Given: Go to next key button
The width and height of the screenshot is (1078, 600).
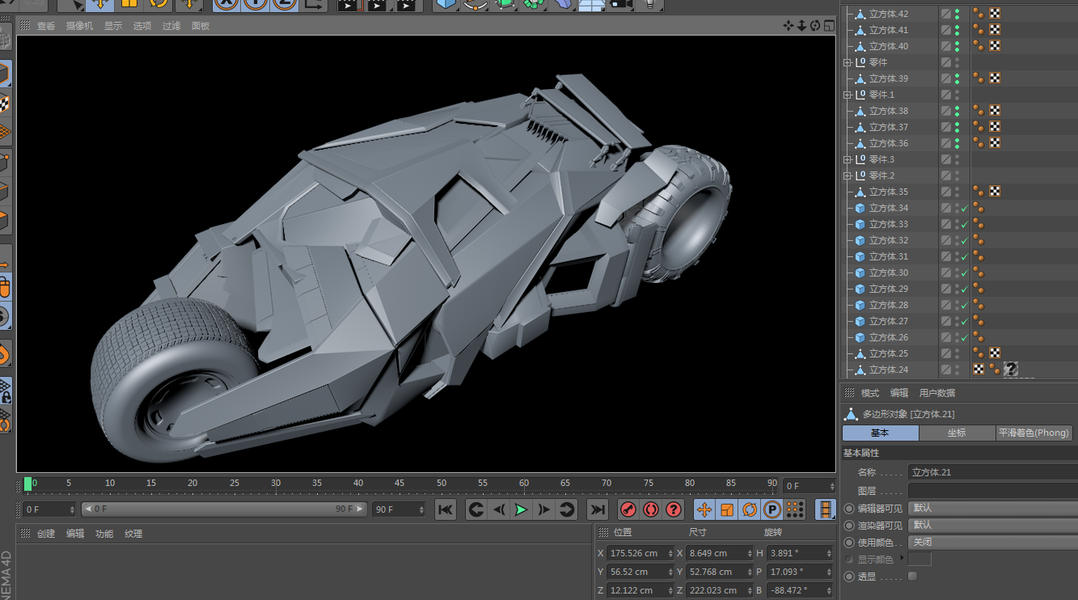Looking at the screenshot, I should coord(566,509).
